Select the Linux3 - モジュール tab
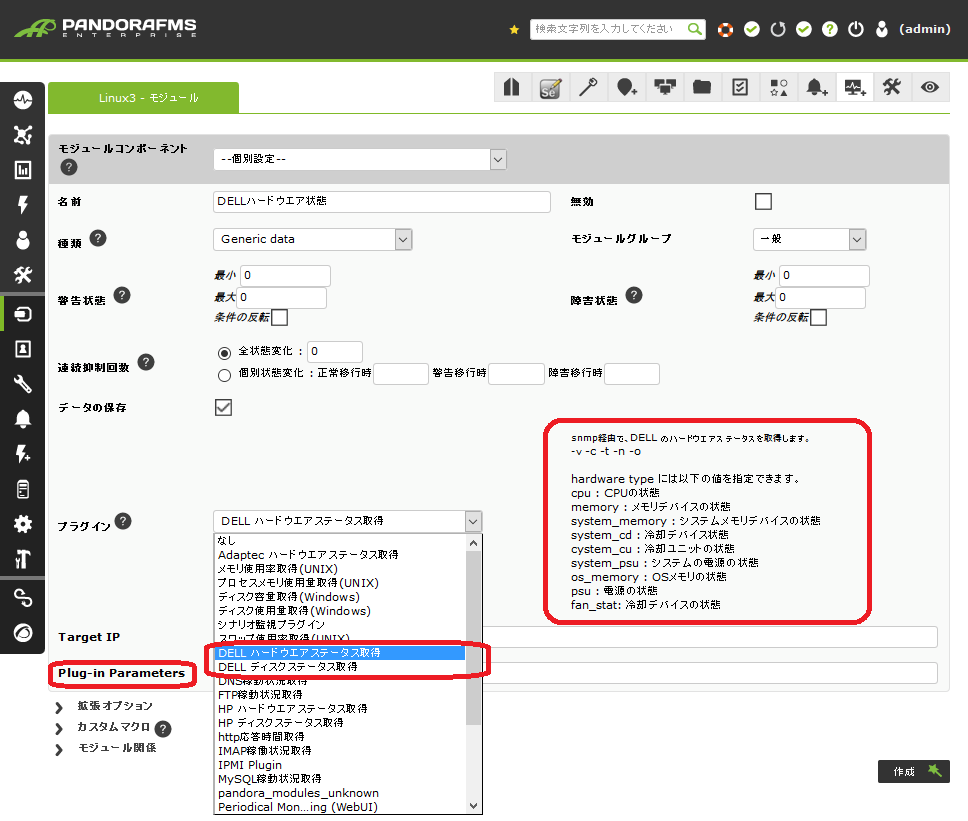Viewport: 968px width, 821px height. [x=143, y=98]
